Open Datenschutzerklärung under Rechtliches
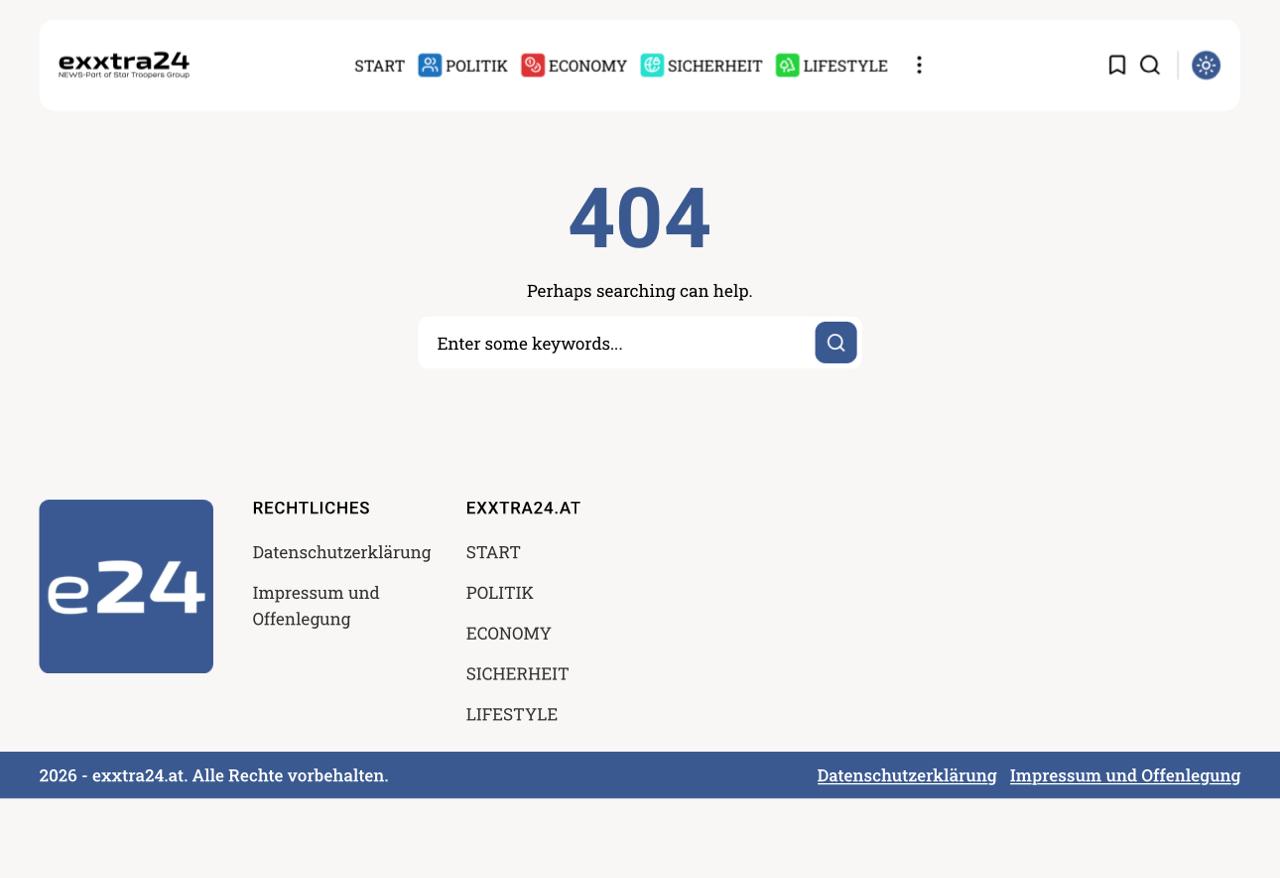Image resolution: width=1280 pixels, height=878 pixels. click(341, 552)
